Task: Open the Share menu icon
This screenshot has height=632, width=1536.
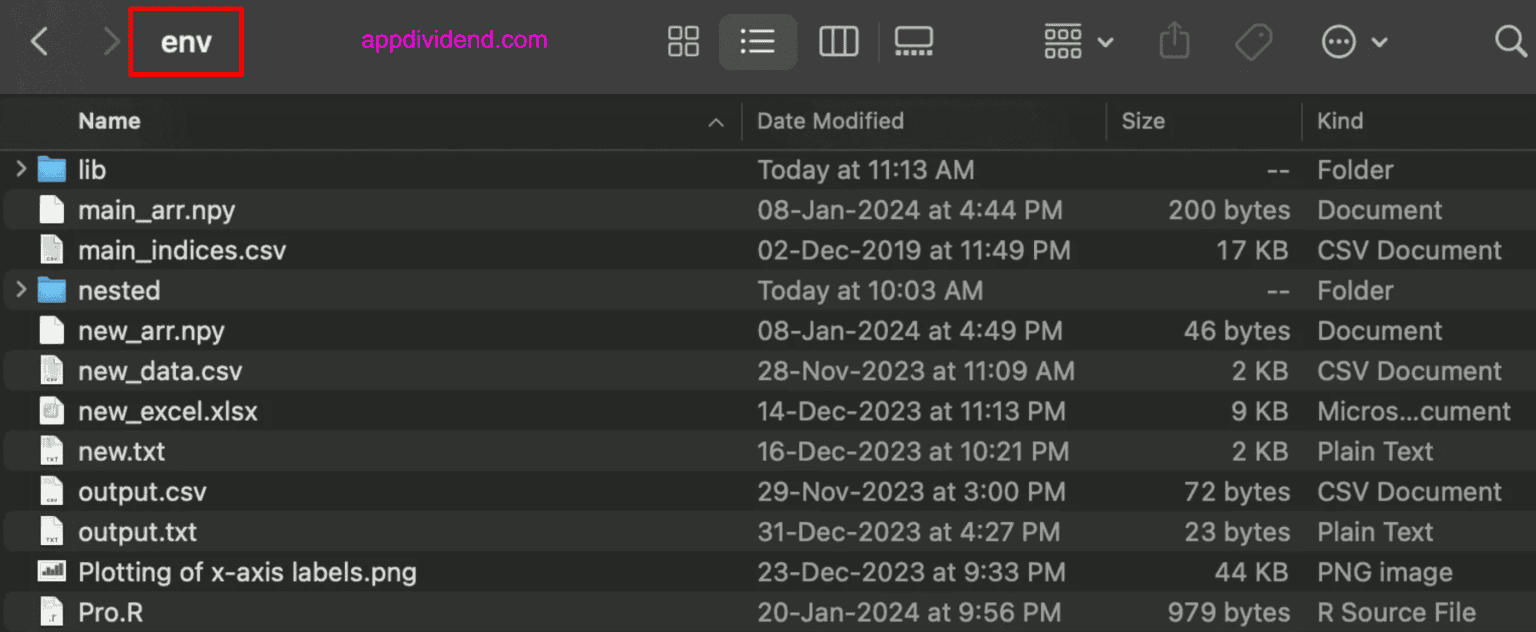Action: (1174, 41)
